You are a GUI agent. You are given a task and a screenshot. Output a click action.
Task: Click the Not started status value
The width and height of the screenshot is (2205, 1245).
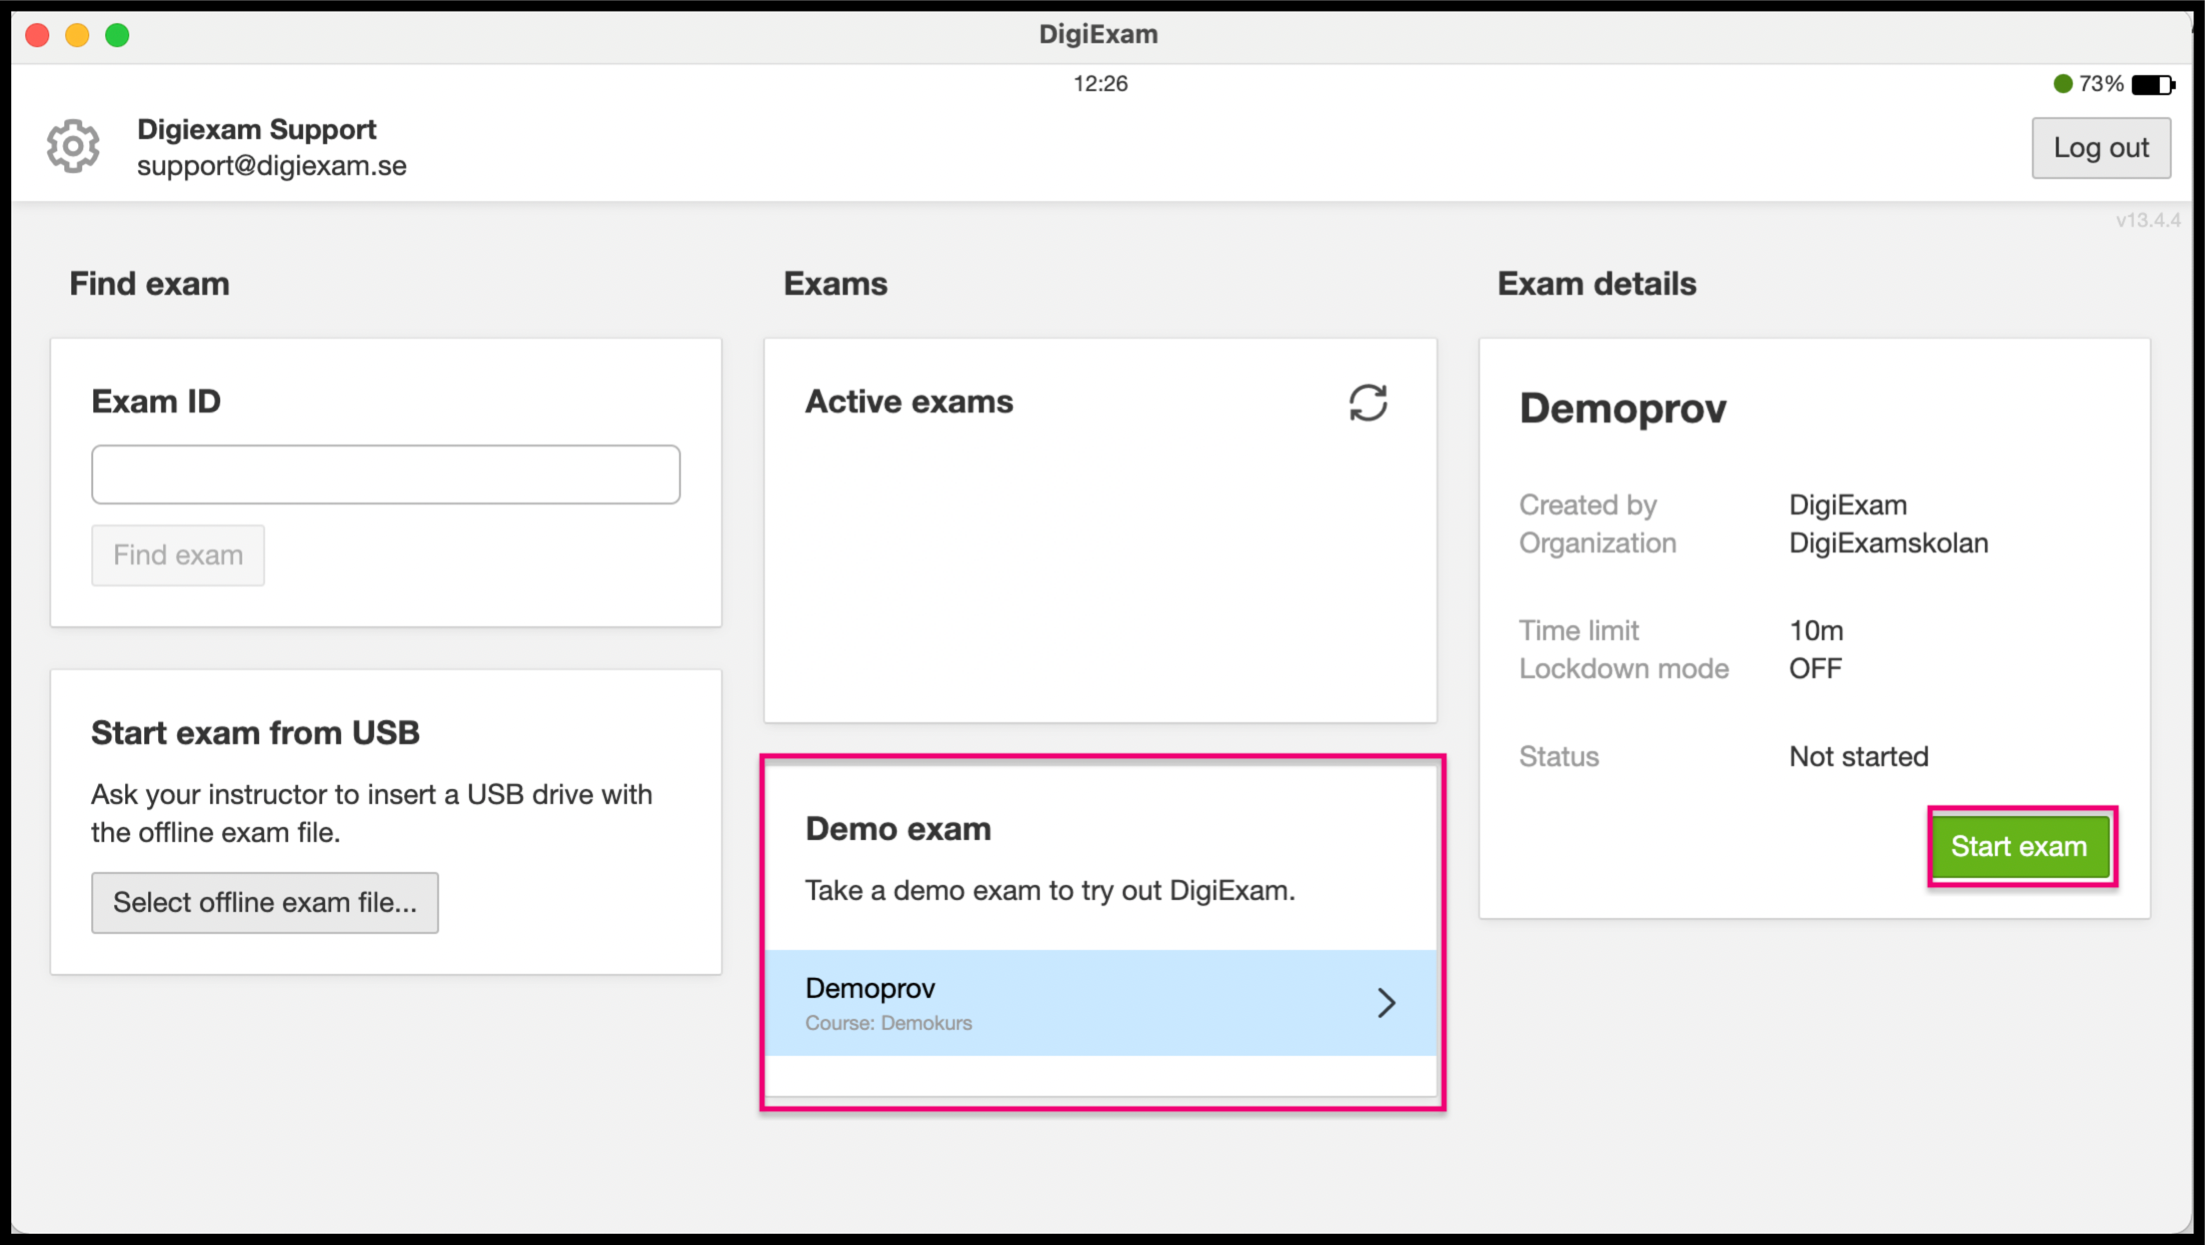pyautogui.click(x=1858, y=757)
